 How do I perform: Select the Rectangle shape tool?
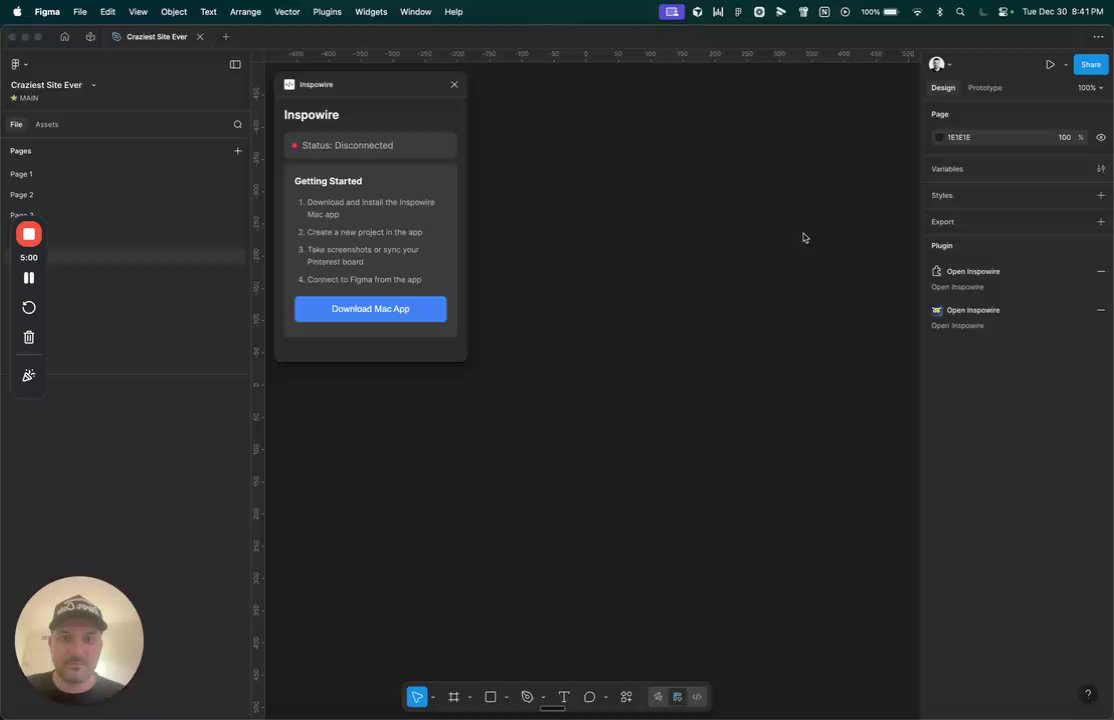pos(490,697)
